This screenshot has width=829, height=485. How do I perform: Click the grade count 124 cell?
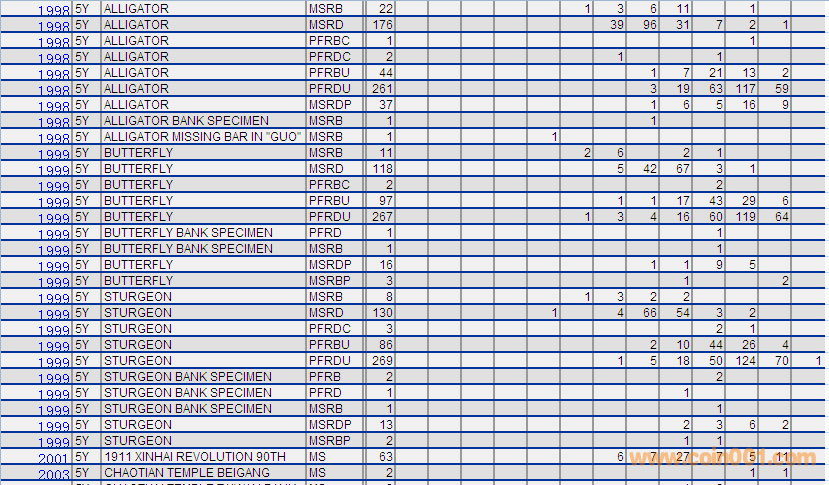(x=744, y=361)
